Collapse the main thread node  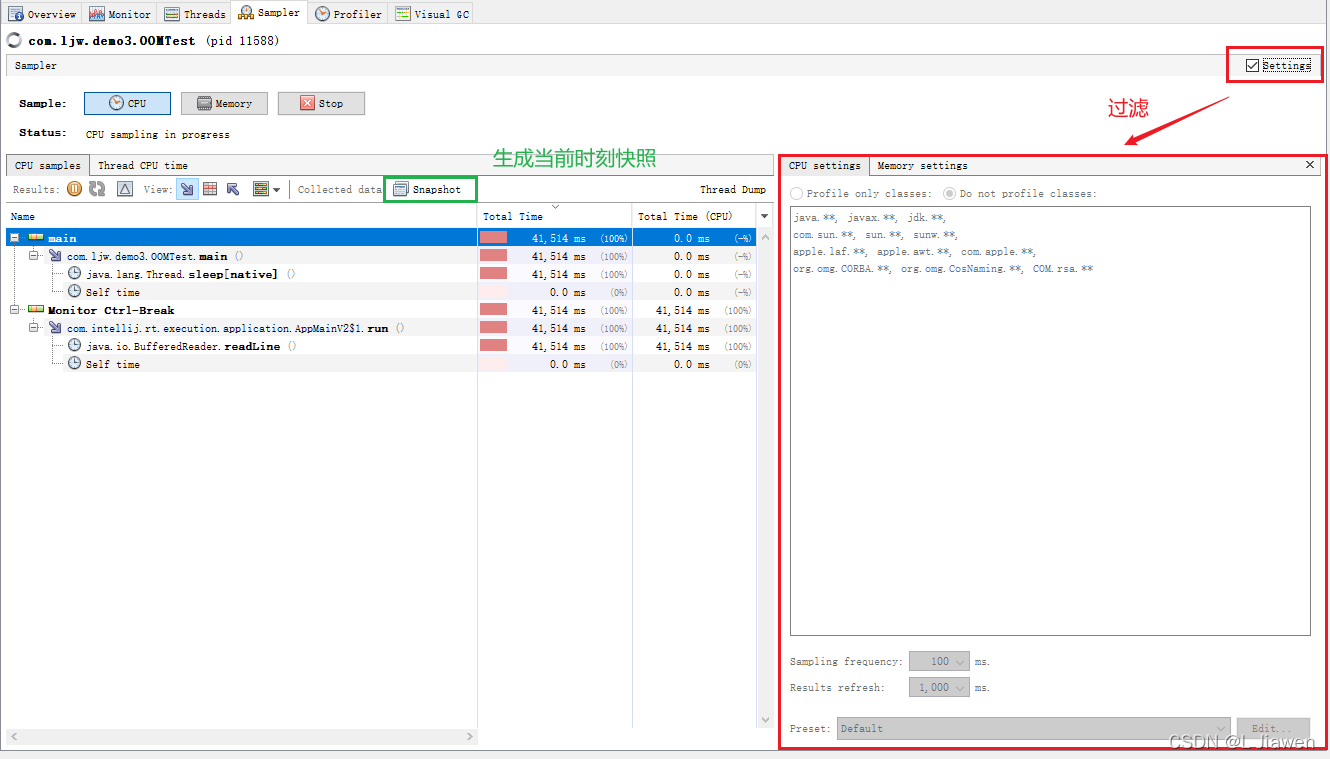coord(15,238)
